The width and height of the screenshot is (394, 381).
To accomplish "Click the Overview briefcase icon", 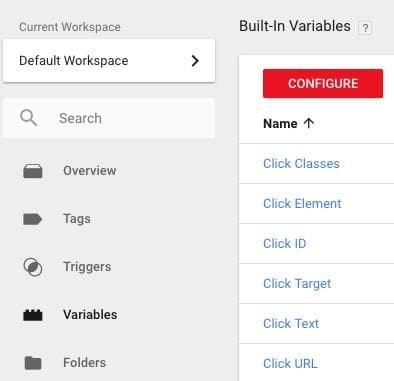I will [33, 171].
